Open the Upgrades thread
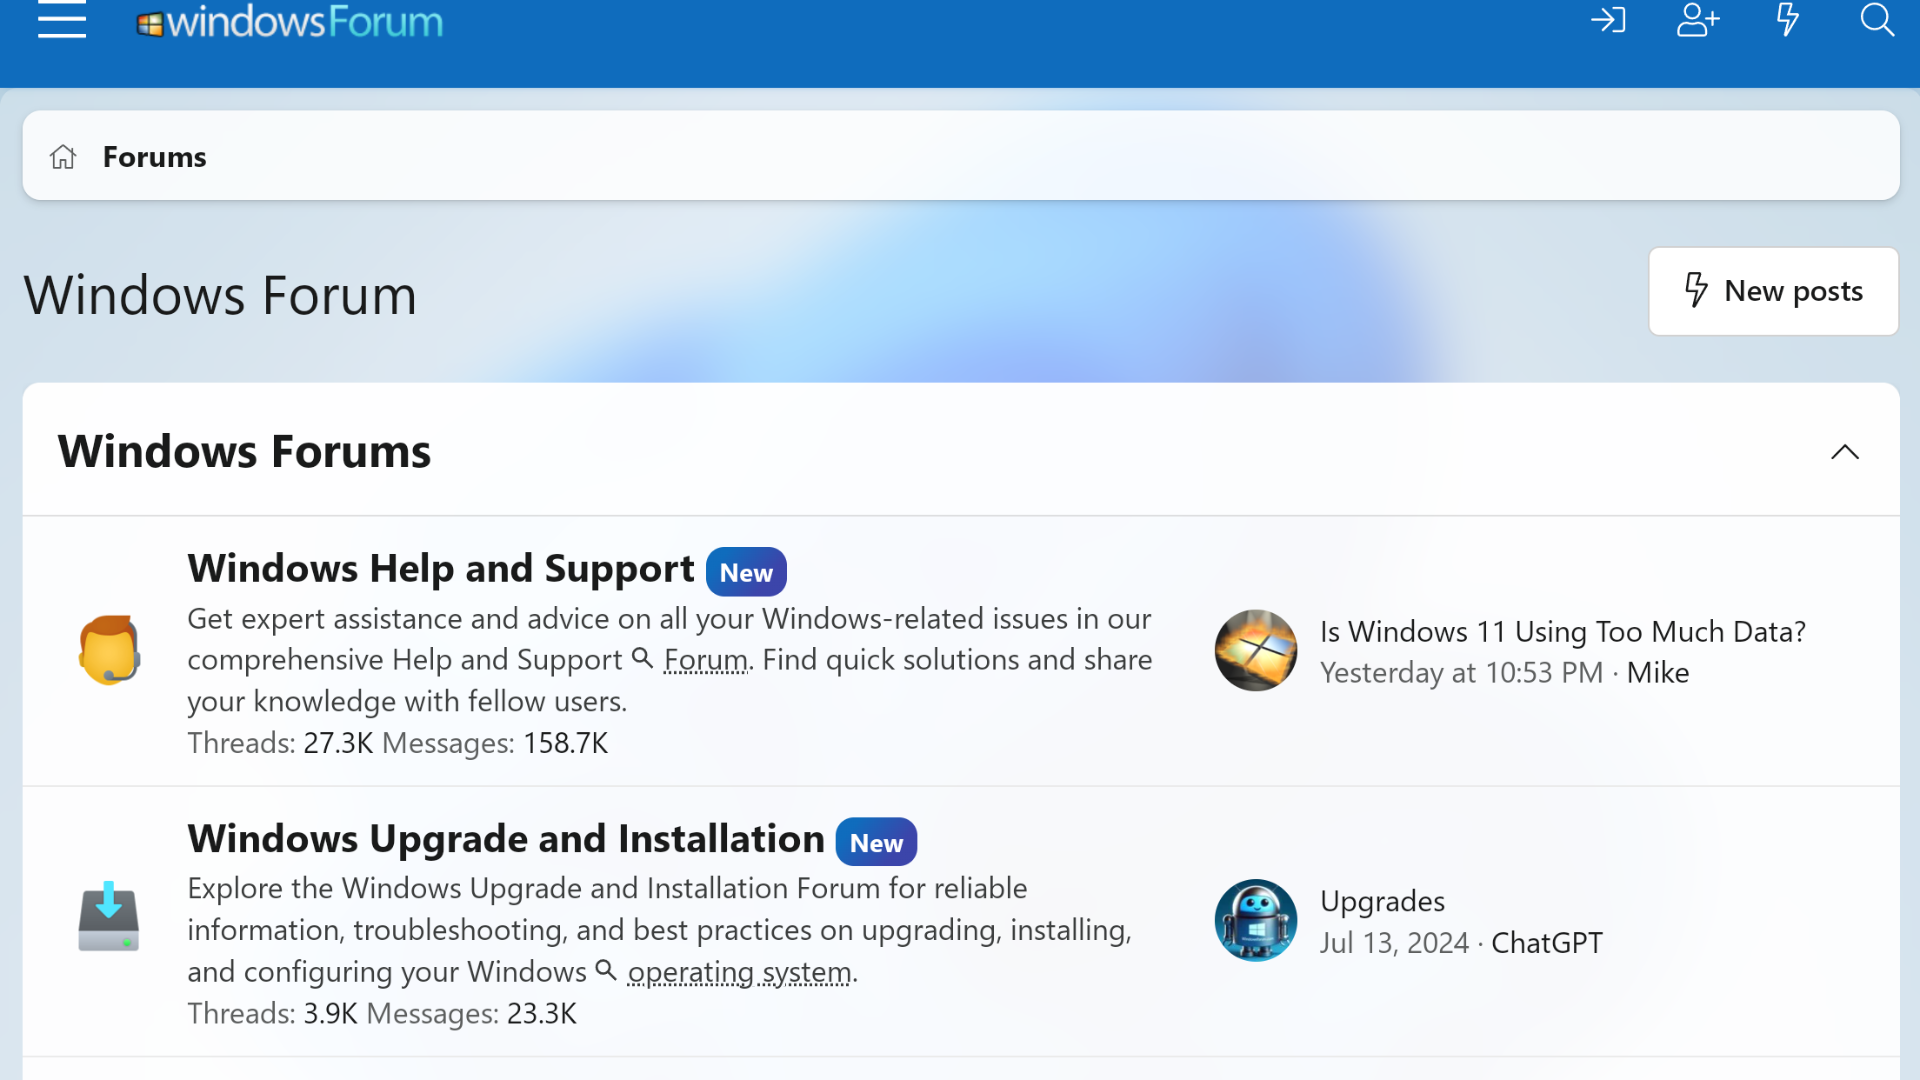1920x1080 pixels. (x=1382, y=901)
